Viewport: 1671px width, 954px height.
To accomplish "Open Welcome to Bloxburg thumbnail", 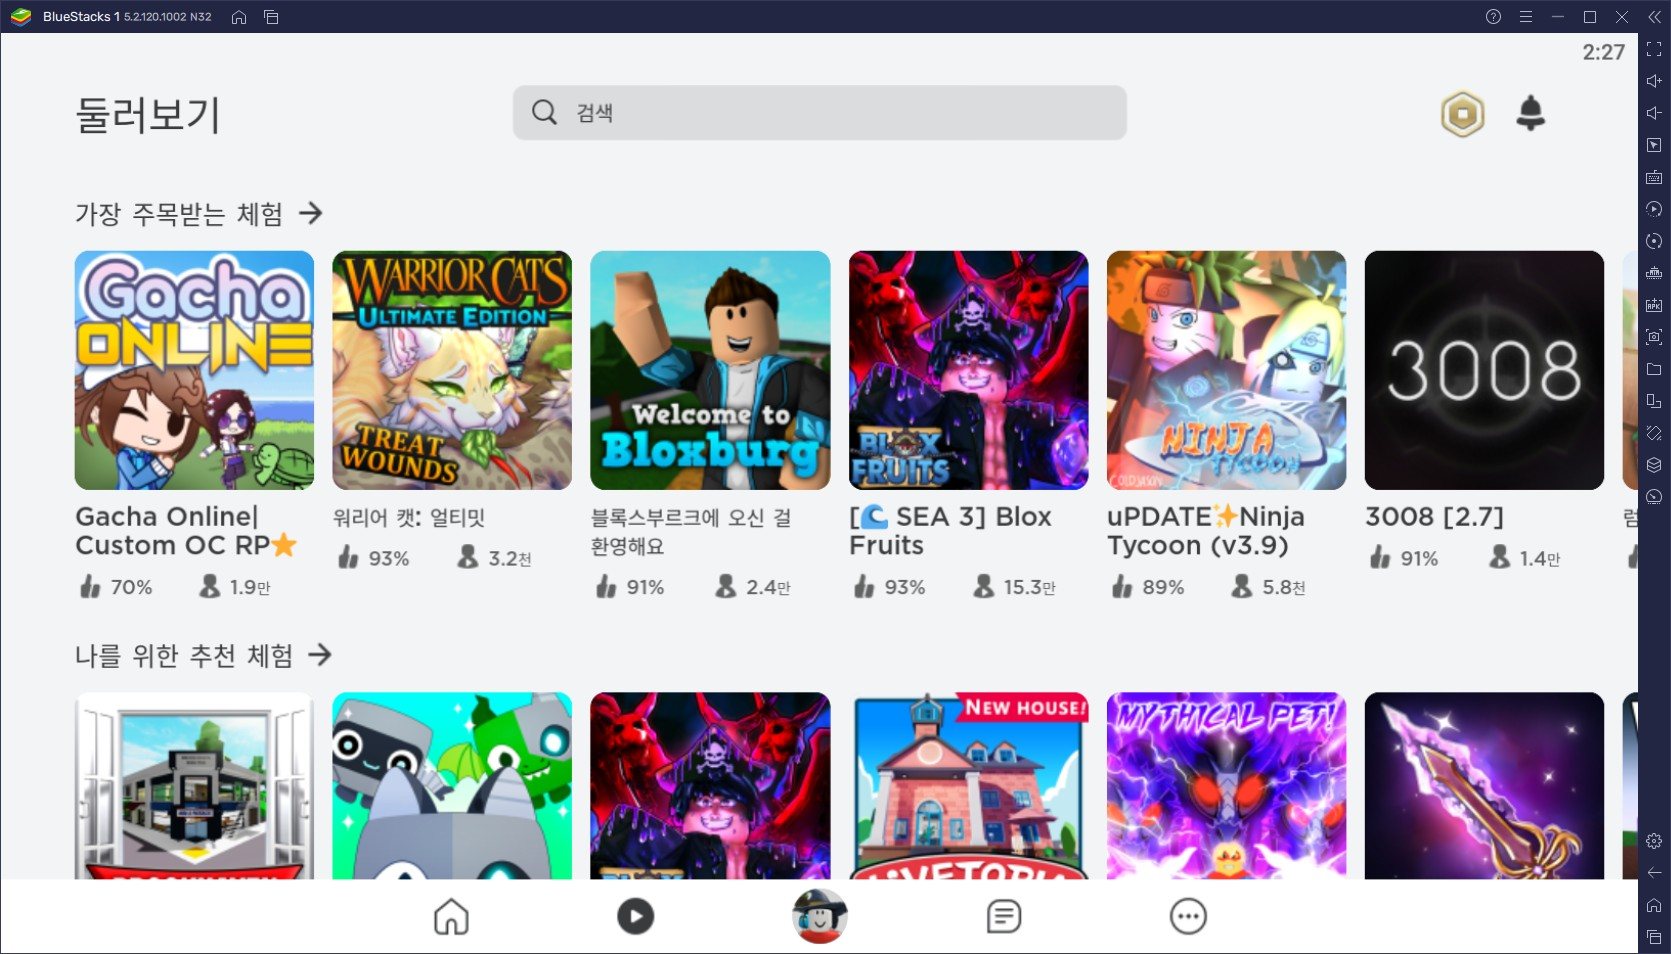I will point(710,370).
